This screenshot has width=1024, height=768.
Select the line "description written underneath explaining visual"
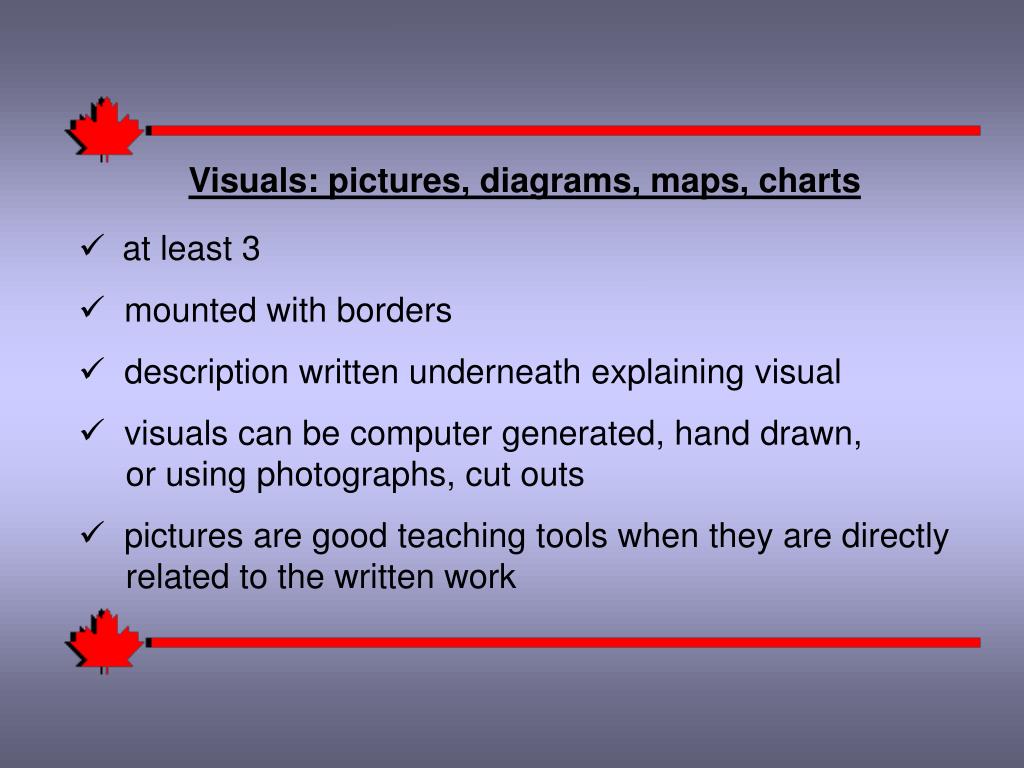click(483, 373)
